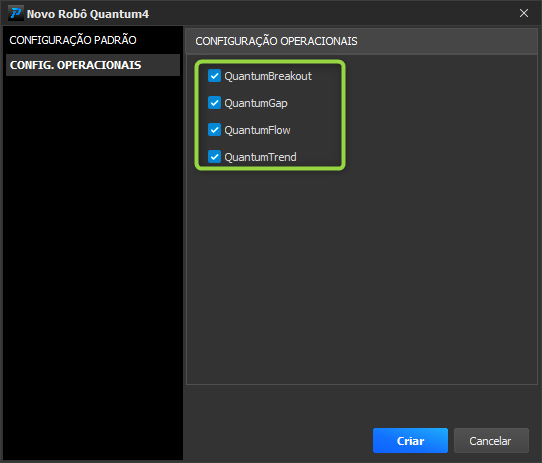This screenshot has height=463, width=542.
Task: Click the blank black sidebar area
Action: (93, 266)
